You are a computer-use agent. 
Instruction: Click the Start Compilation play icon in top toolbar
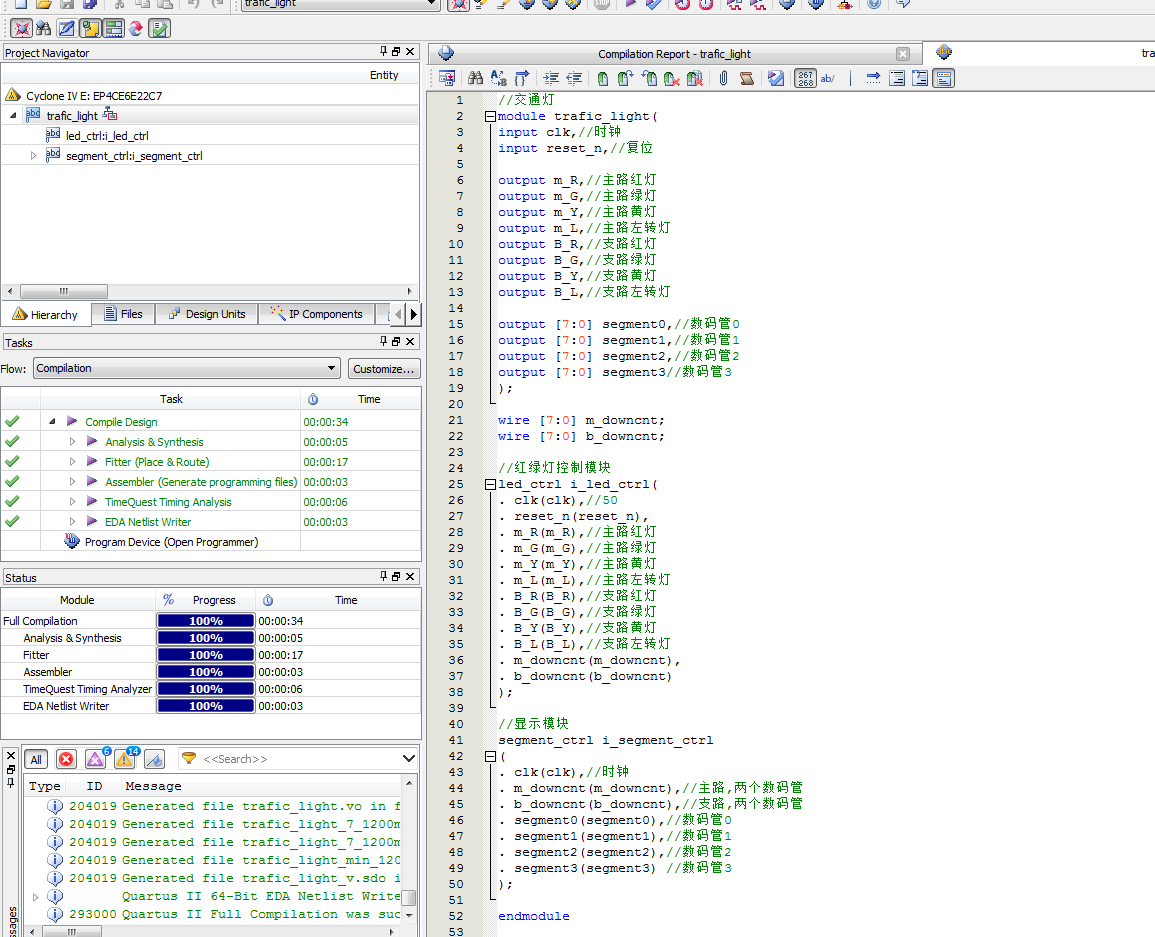click(630, 4)
